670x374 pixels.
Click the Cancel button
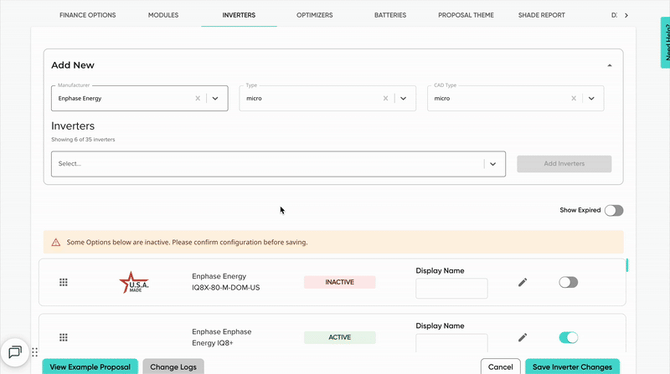click(500, 367)
